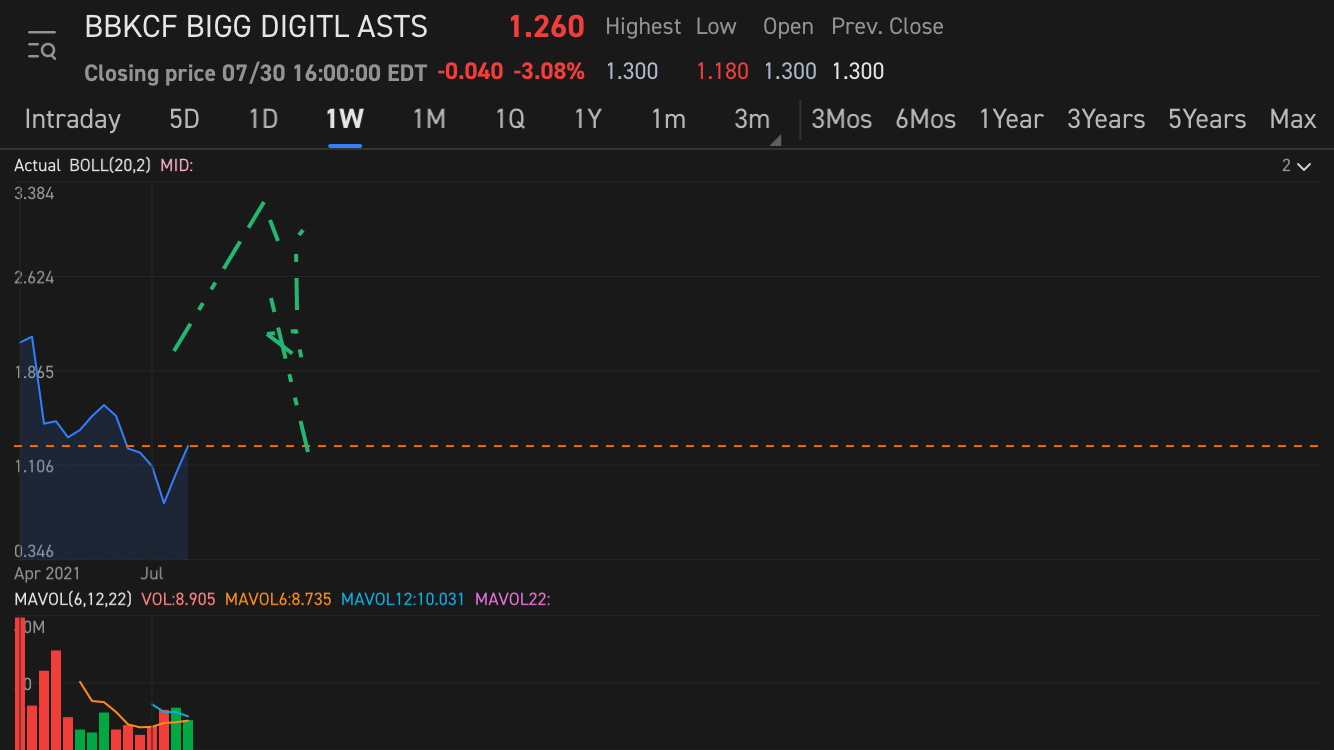Viewport: 1334px width, 750px height.
Task: Click the BBKCF BIGG DIGITL ASTS title
Action: coord(256,27)
